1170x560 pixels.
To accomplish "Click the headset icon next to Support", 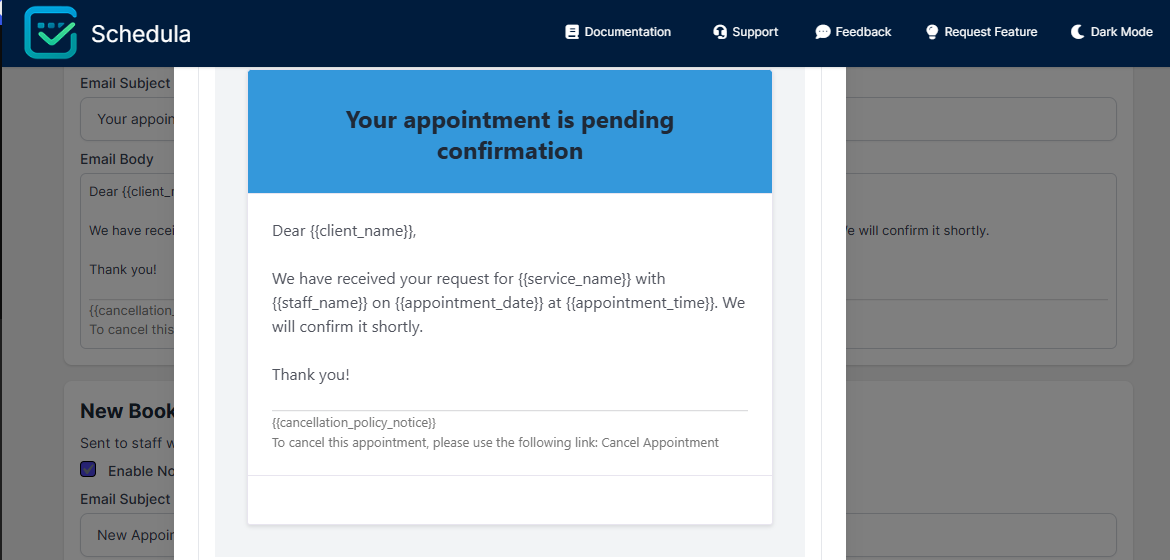I will click(720, 32).
